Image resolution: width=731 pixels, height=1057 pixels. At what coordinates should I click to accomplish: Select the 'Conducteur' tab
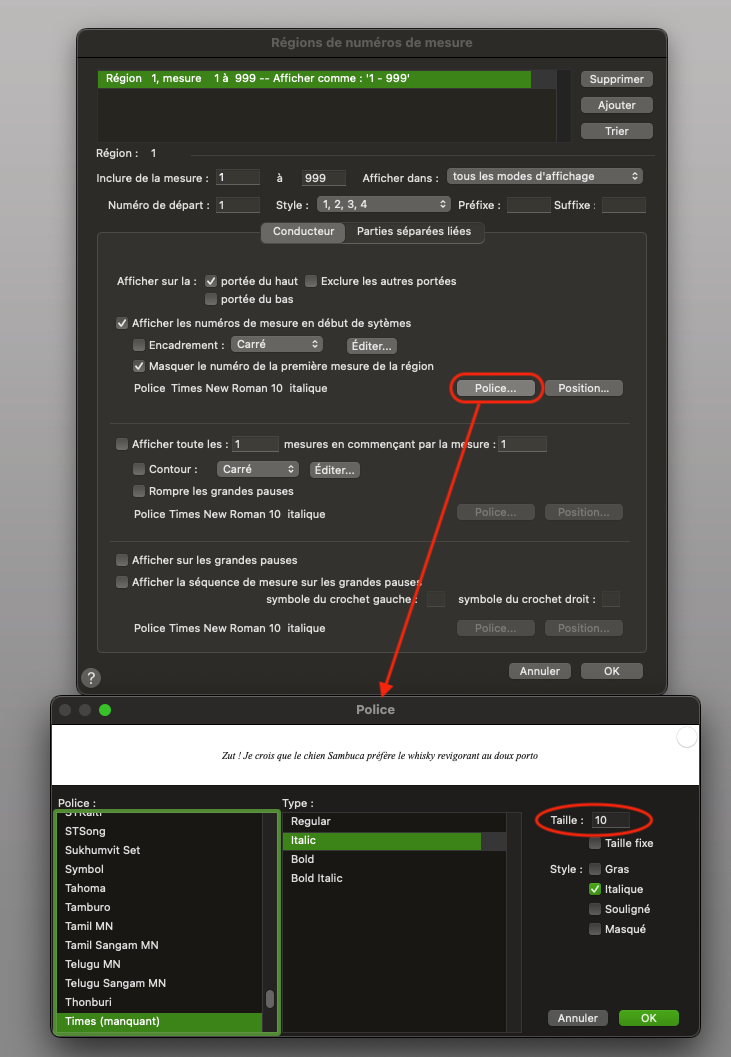pyautogui.click(x=303, y=232)
